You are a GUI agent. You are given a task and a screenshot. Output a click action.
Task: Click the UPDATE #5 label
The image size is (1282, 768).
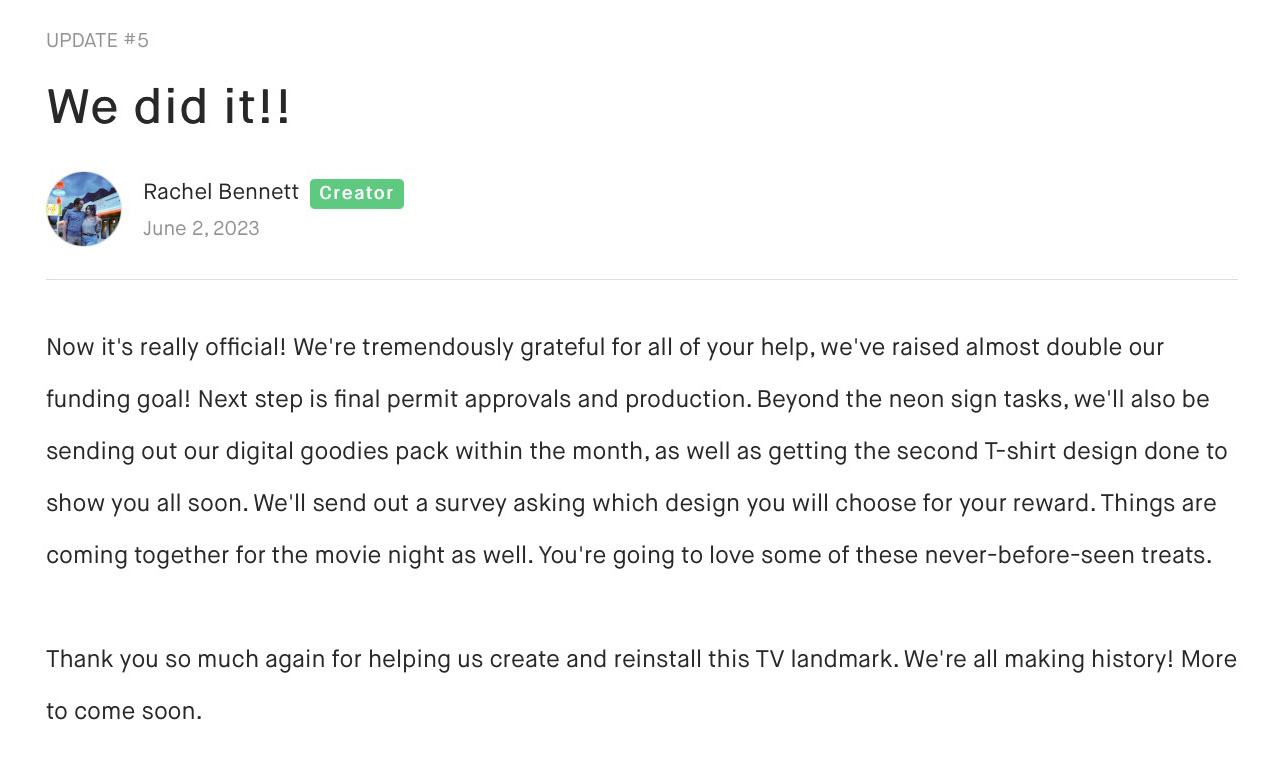coord(97,41)
